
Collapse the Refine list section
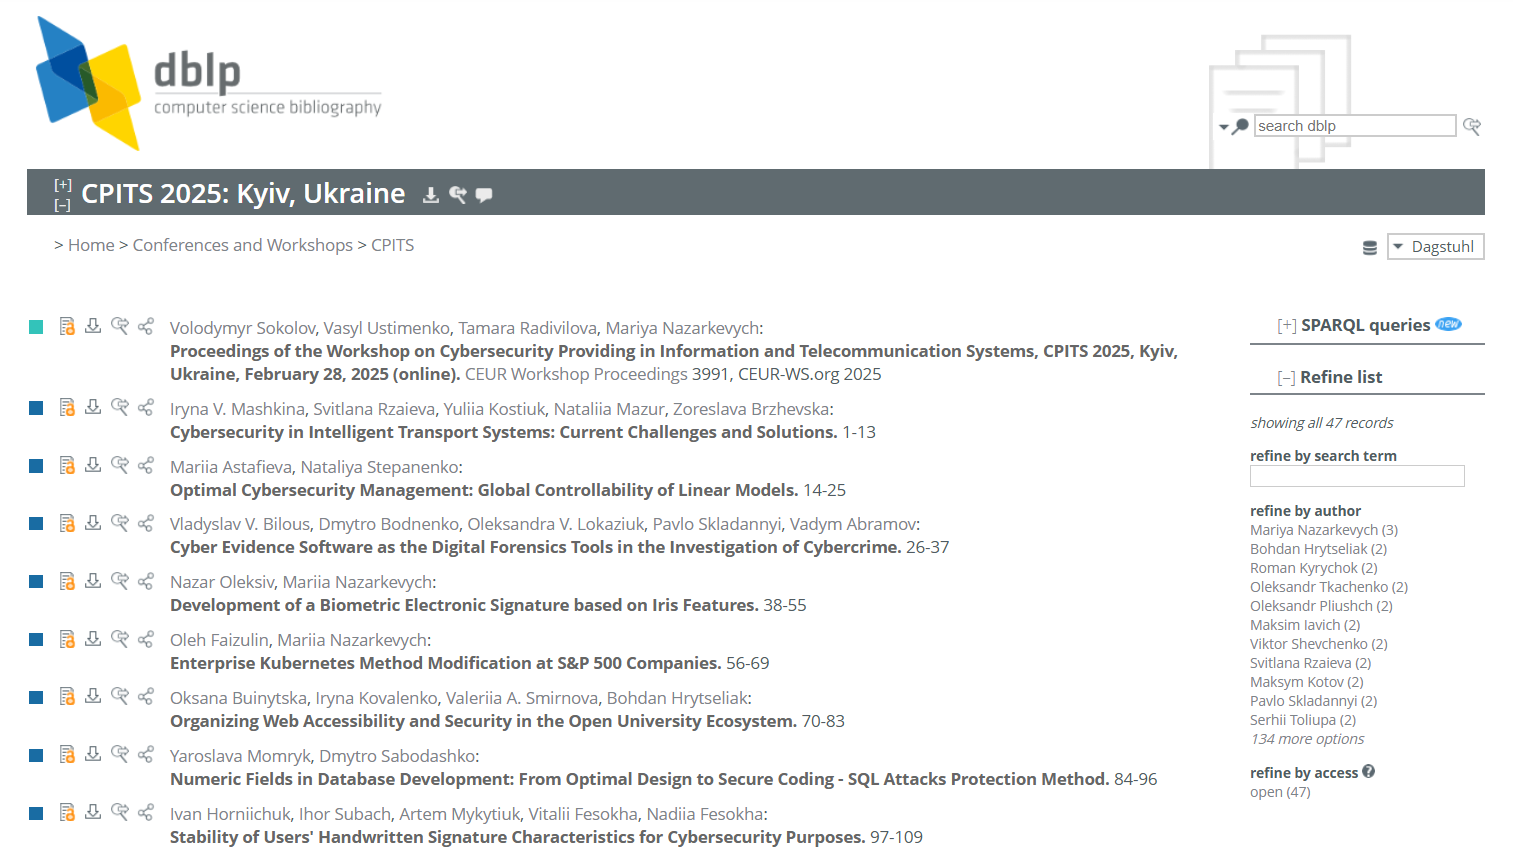1286,378
